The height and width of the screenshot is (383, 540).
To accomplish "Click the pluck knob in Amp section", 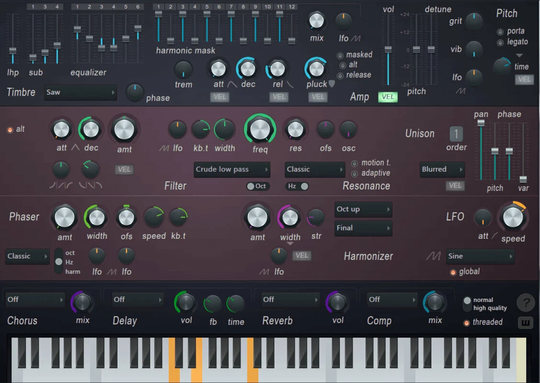I will pos(316,69).
